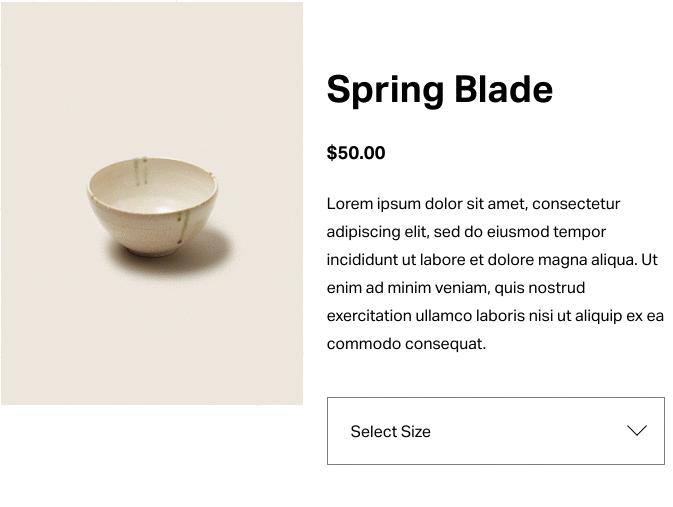This screenshot has width=673, height=507.
Task: Click the 'Select Size' label text
Action: [x=390, y=431]
